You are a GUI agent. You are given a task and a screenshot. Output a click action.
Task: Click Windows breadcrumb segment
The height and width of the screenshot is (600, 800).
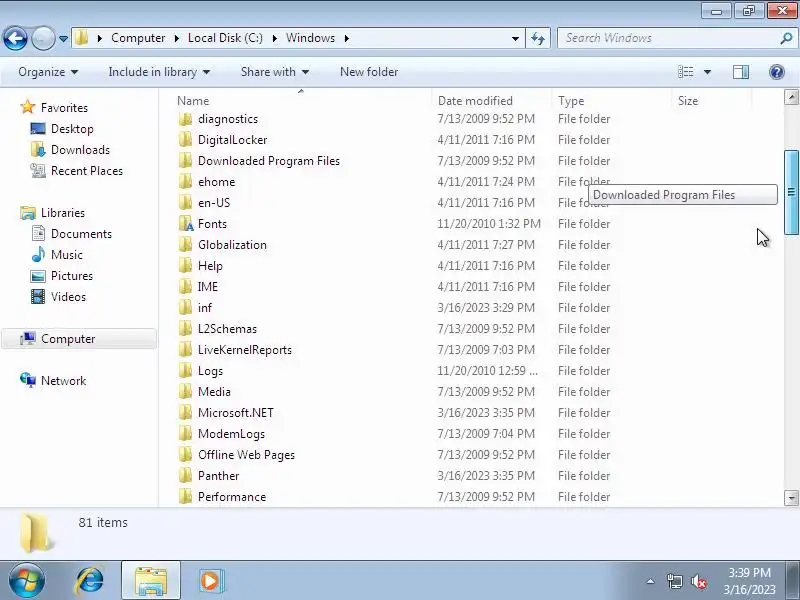[310, 38]
